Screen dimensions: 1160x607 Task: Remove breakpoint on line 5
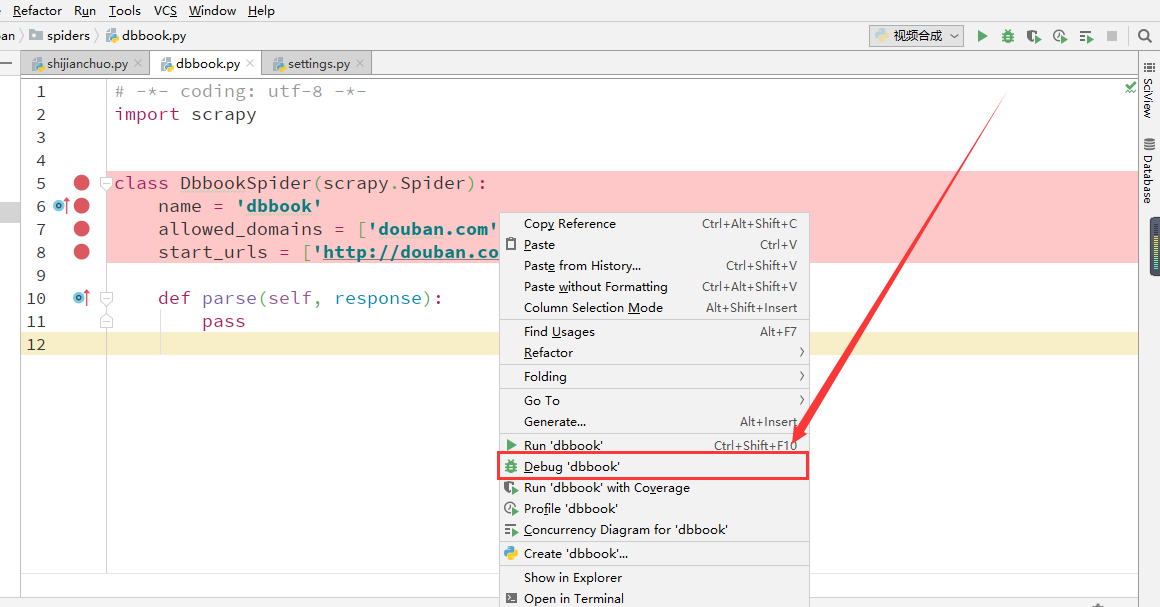click(x=81, y=183)
